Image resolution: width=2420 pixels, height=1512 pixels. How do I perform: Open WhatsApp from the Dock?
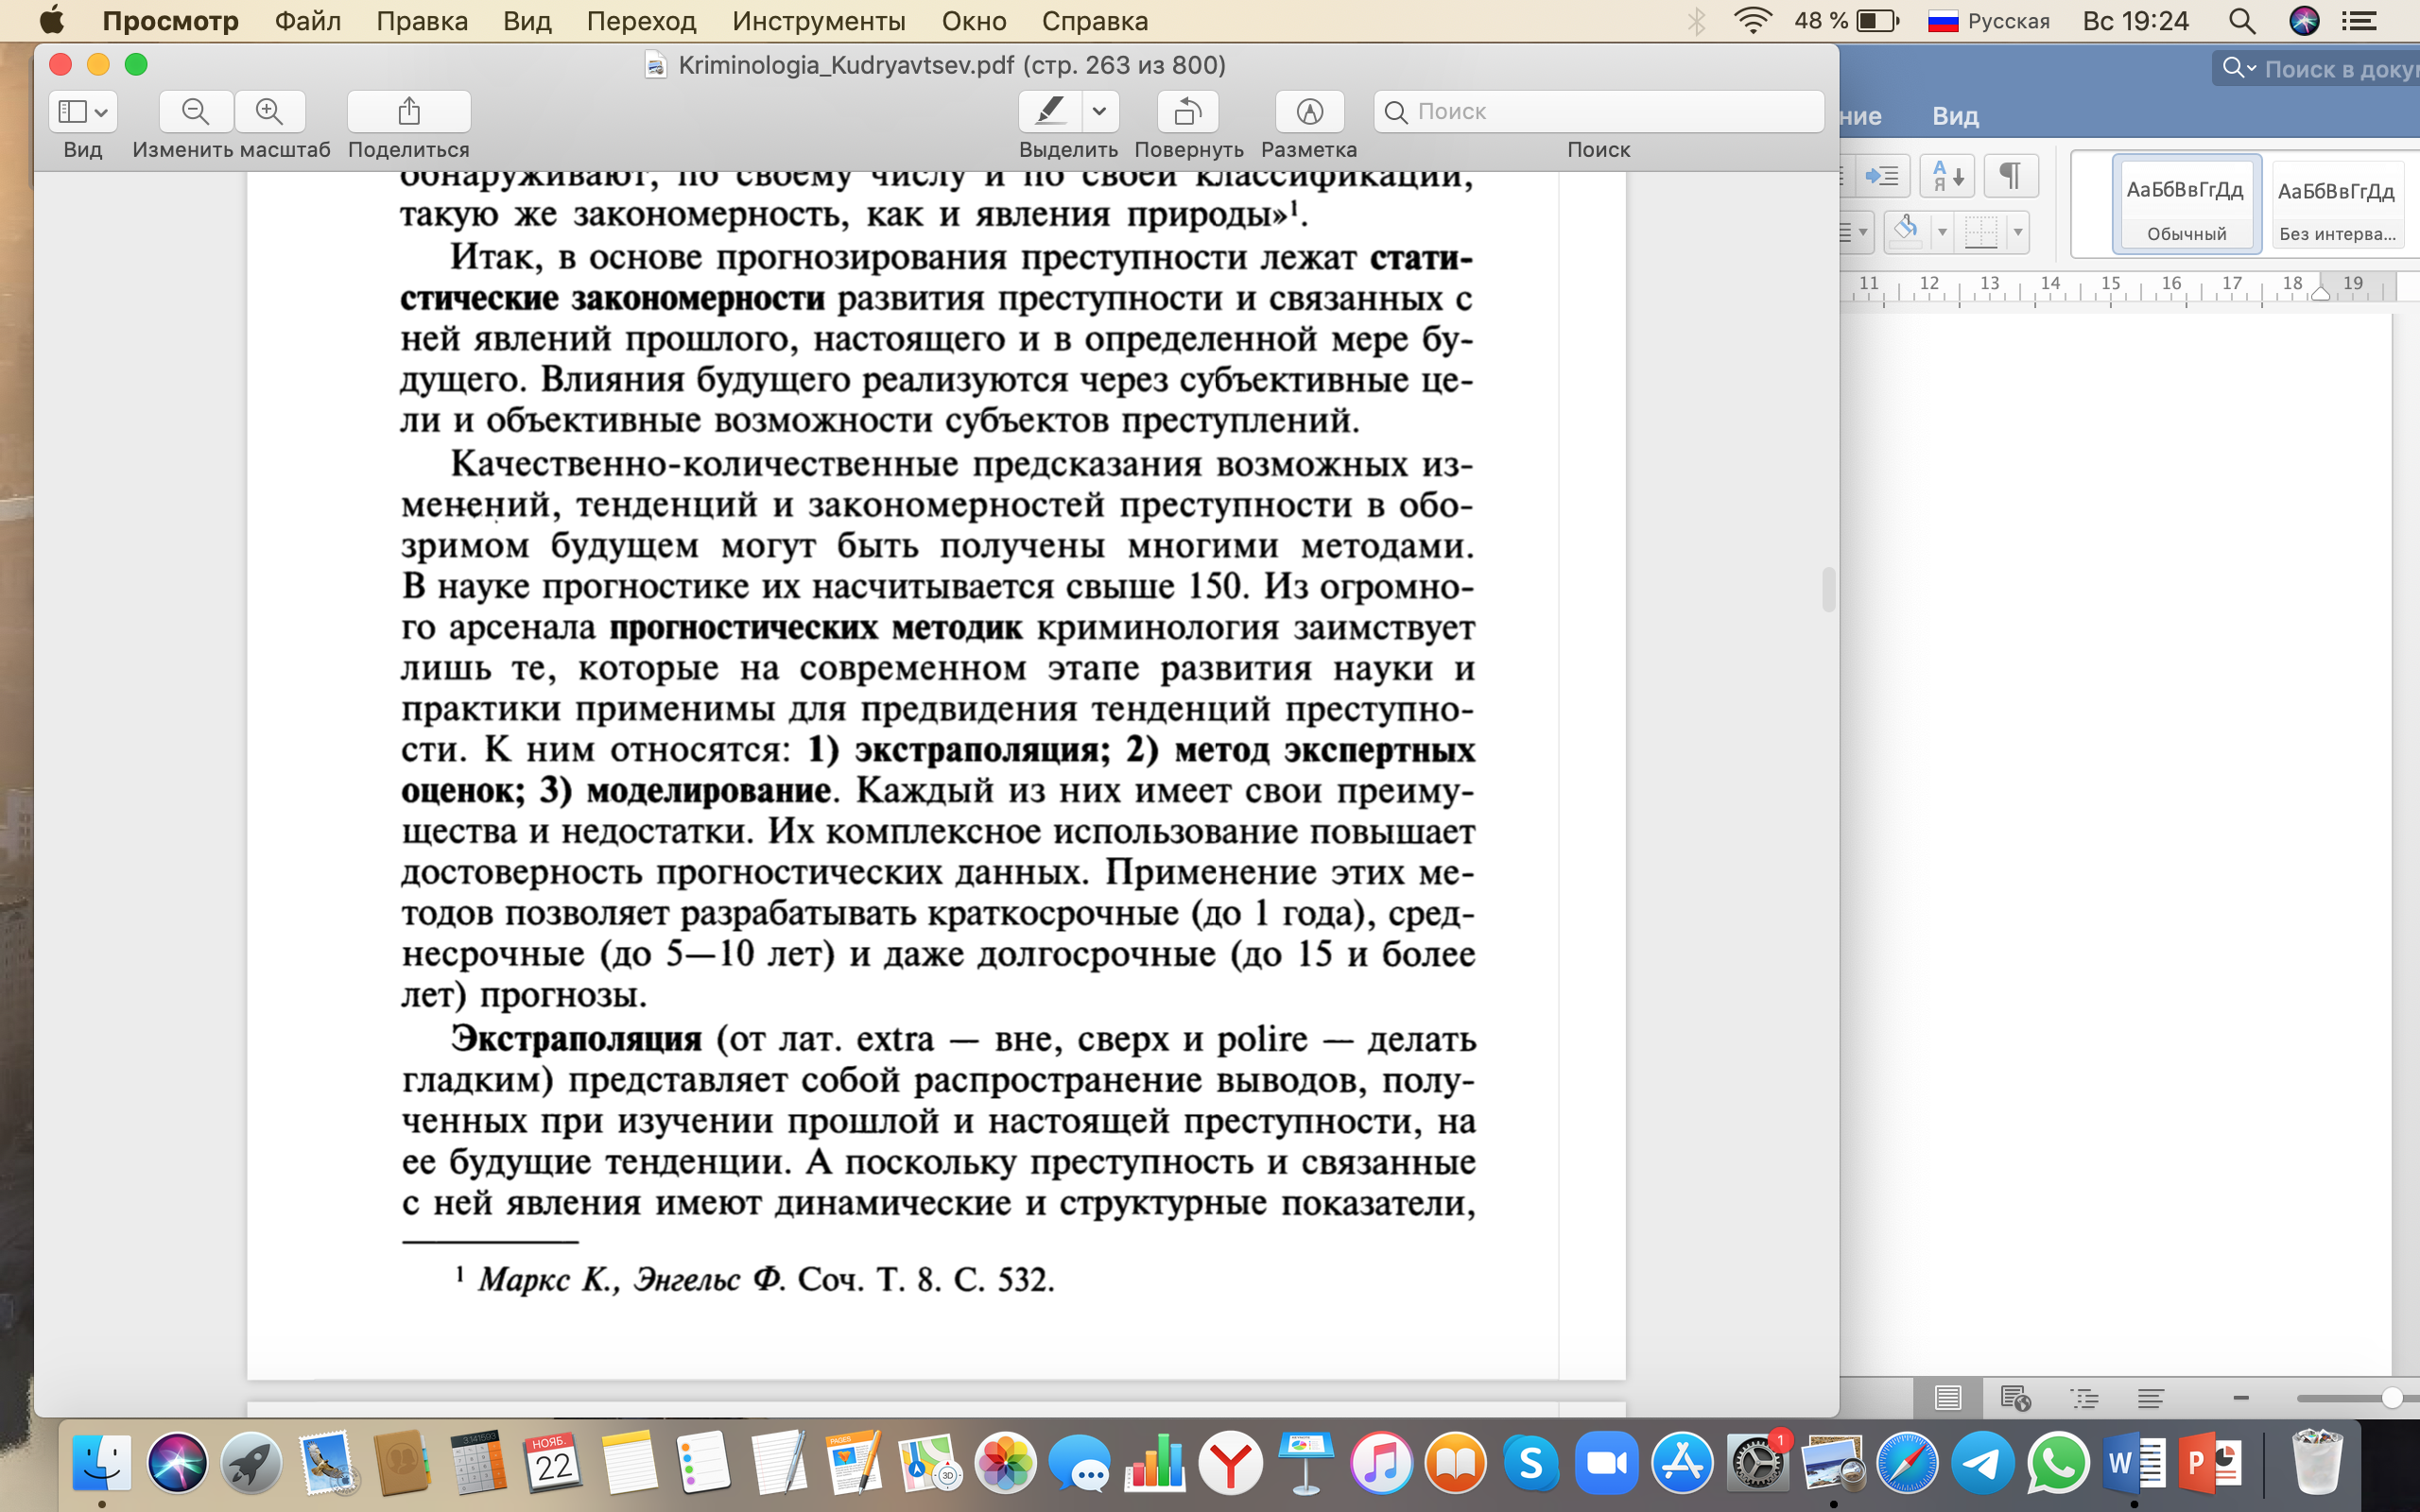pos(2058,1463)
